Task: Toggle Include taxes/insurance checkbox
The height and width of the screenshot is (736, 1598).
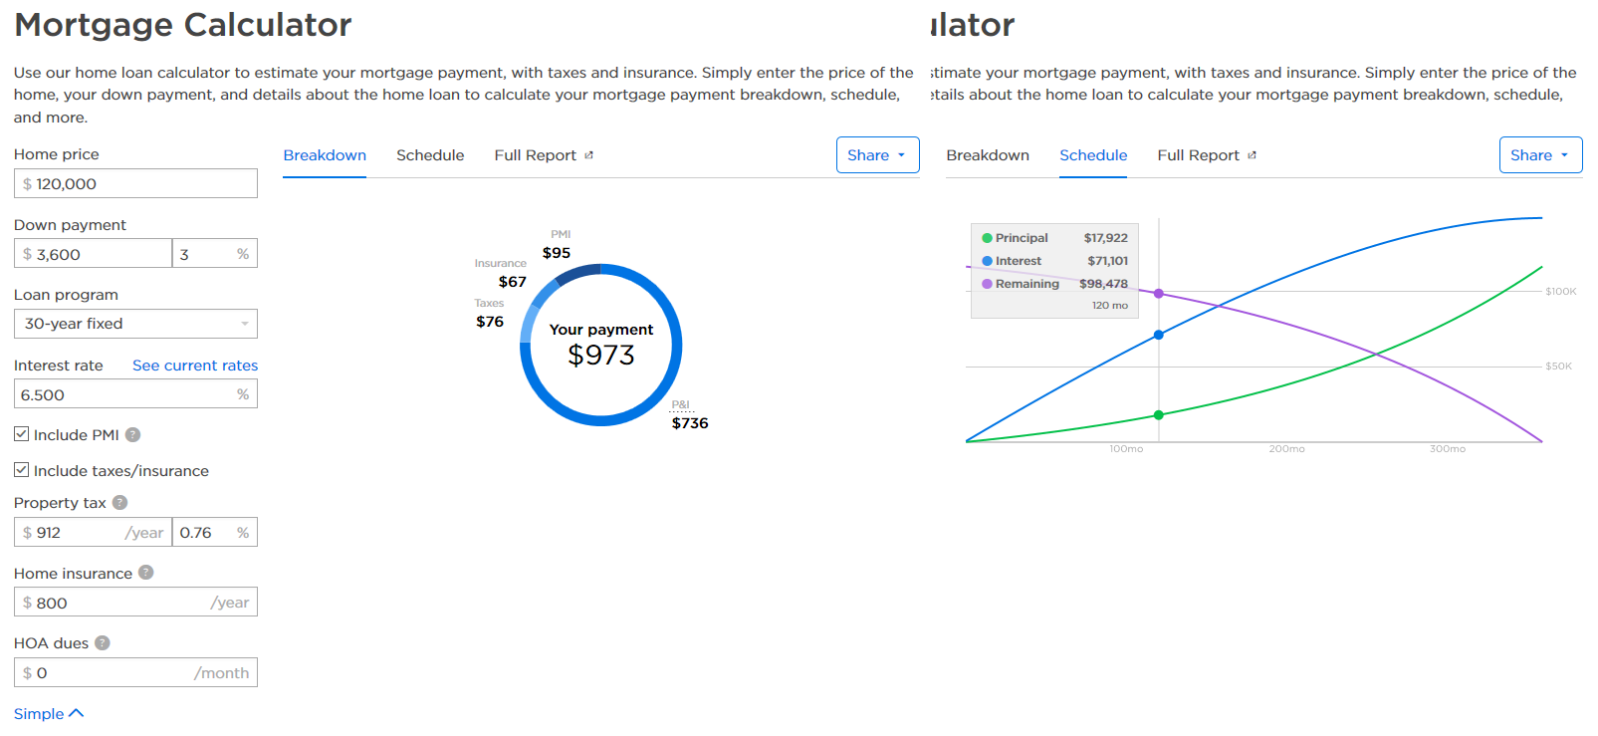Action: [x=21, y=470]
